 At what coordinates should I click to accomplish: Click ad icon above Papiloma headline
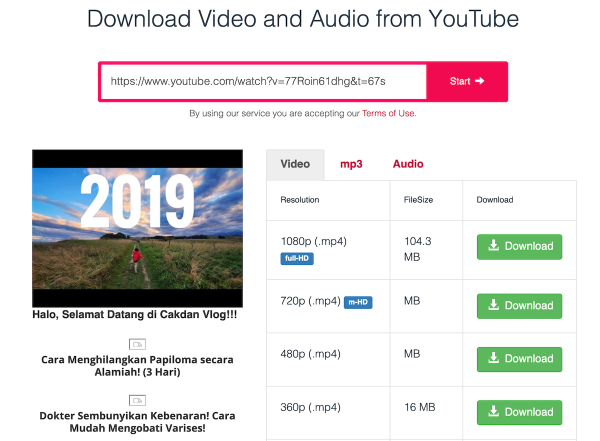pyautogui.click(x=137, y=344)
